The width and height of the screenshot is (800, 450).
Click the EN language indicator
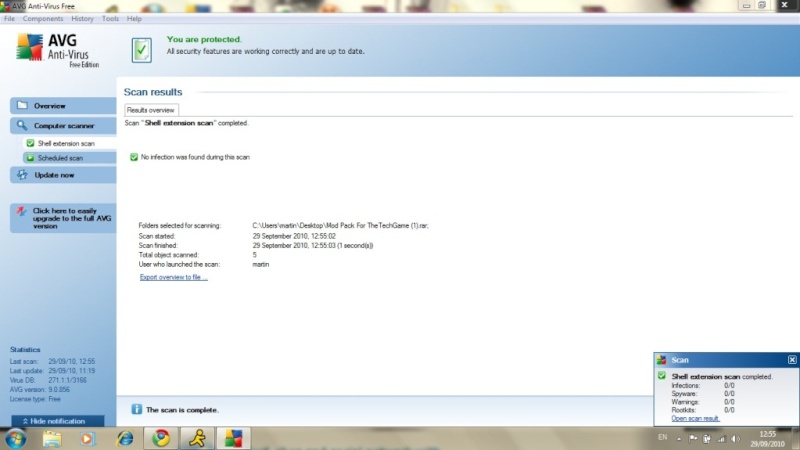[x=662, y=437]
